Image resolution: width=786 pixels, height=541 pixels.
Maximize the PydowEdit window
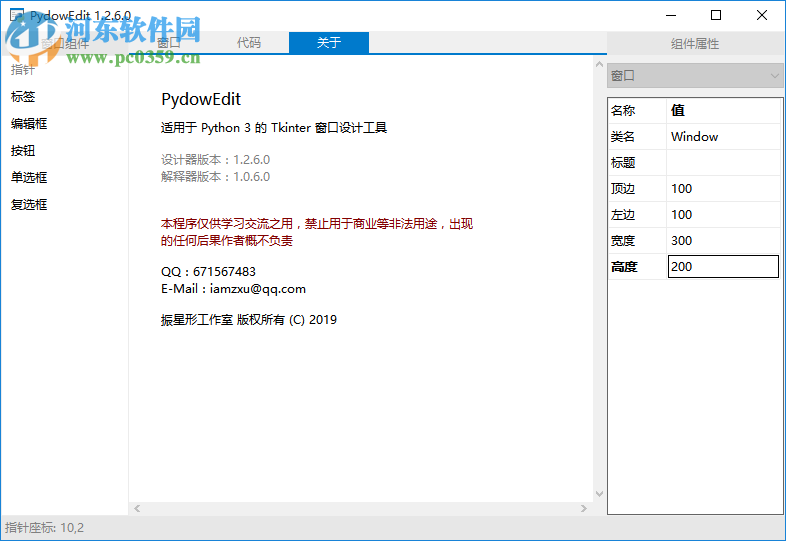pos(716,15)
